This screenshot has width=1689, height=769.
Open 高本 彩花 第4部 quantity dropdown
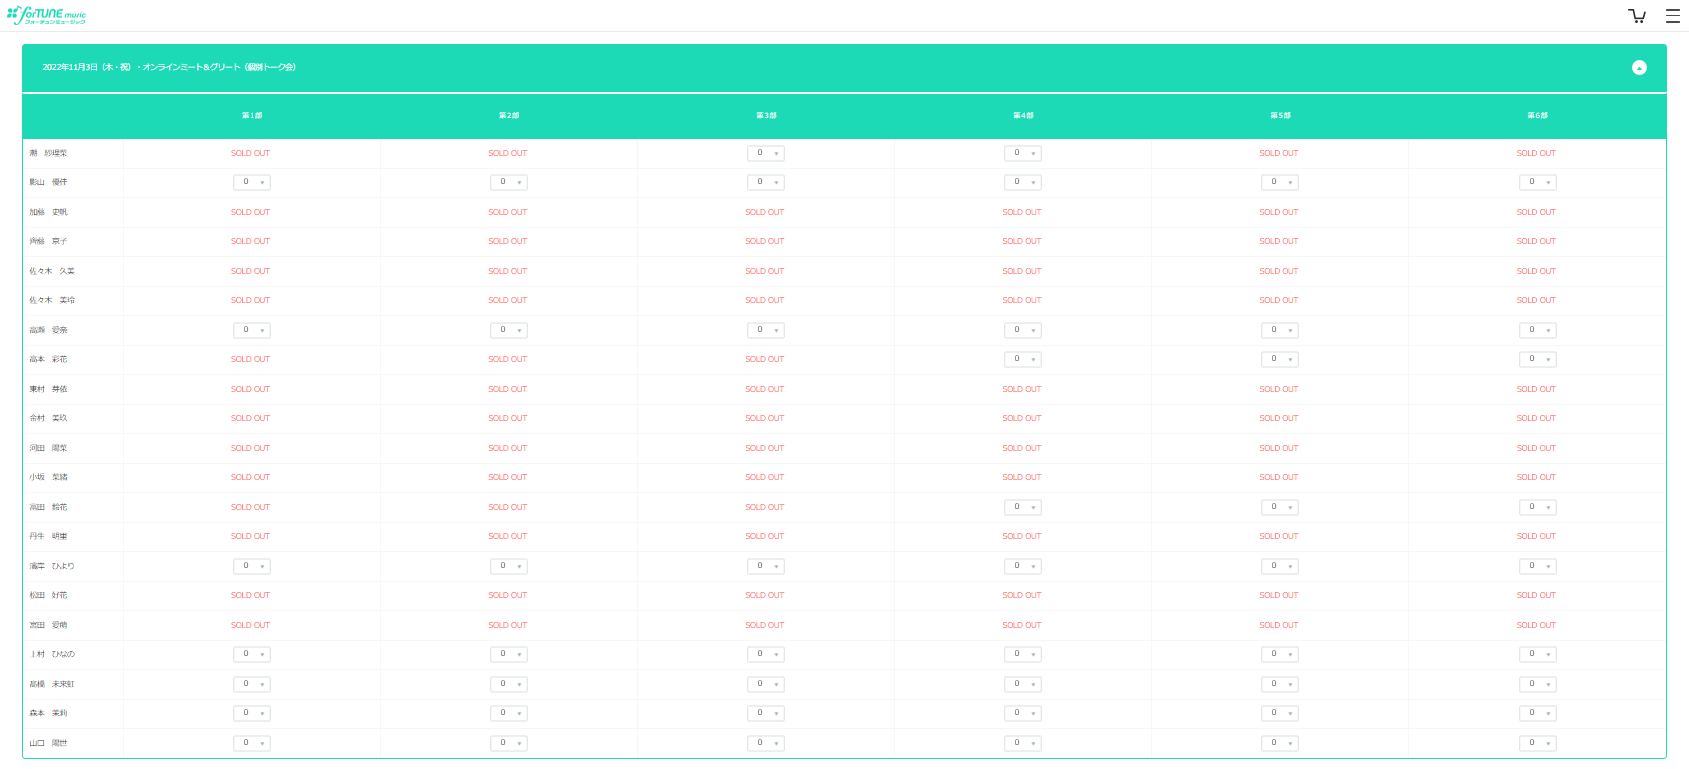point(1023,359)
